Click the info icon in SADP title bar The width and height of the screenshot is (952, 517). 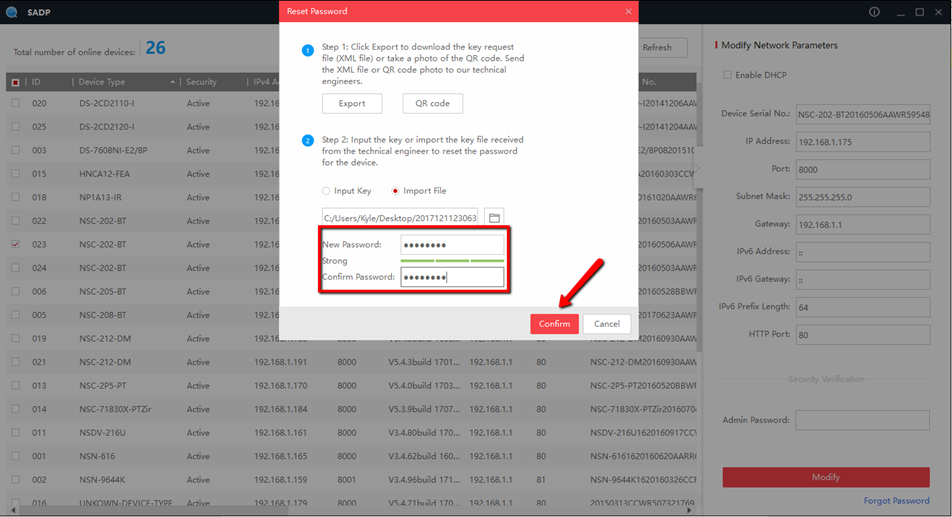(874, 12)
